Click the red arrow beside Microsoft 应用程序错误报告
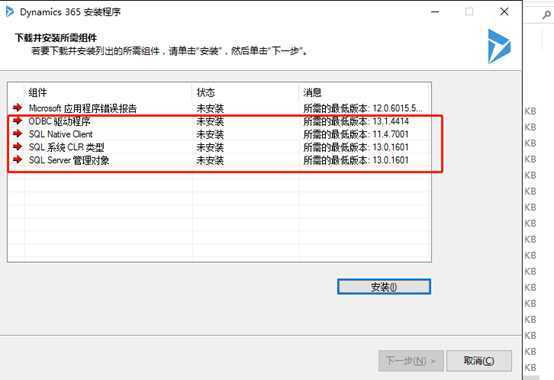Image resolution: width=554 pixels, height=380 pixels. [x=17, y=107]
